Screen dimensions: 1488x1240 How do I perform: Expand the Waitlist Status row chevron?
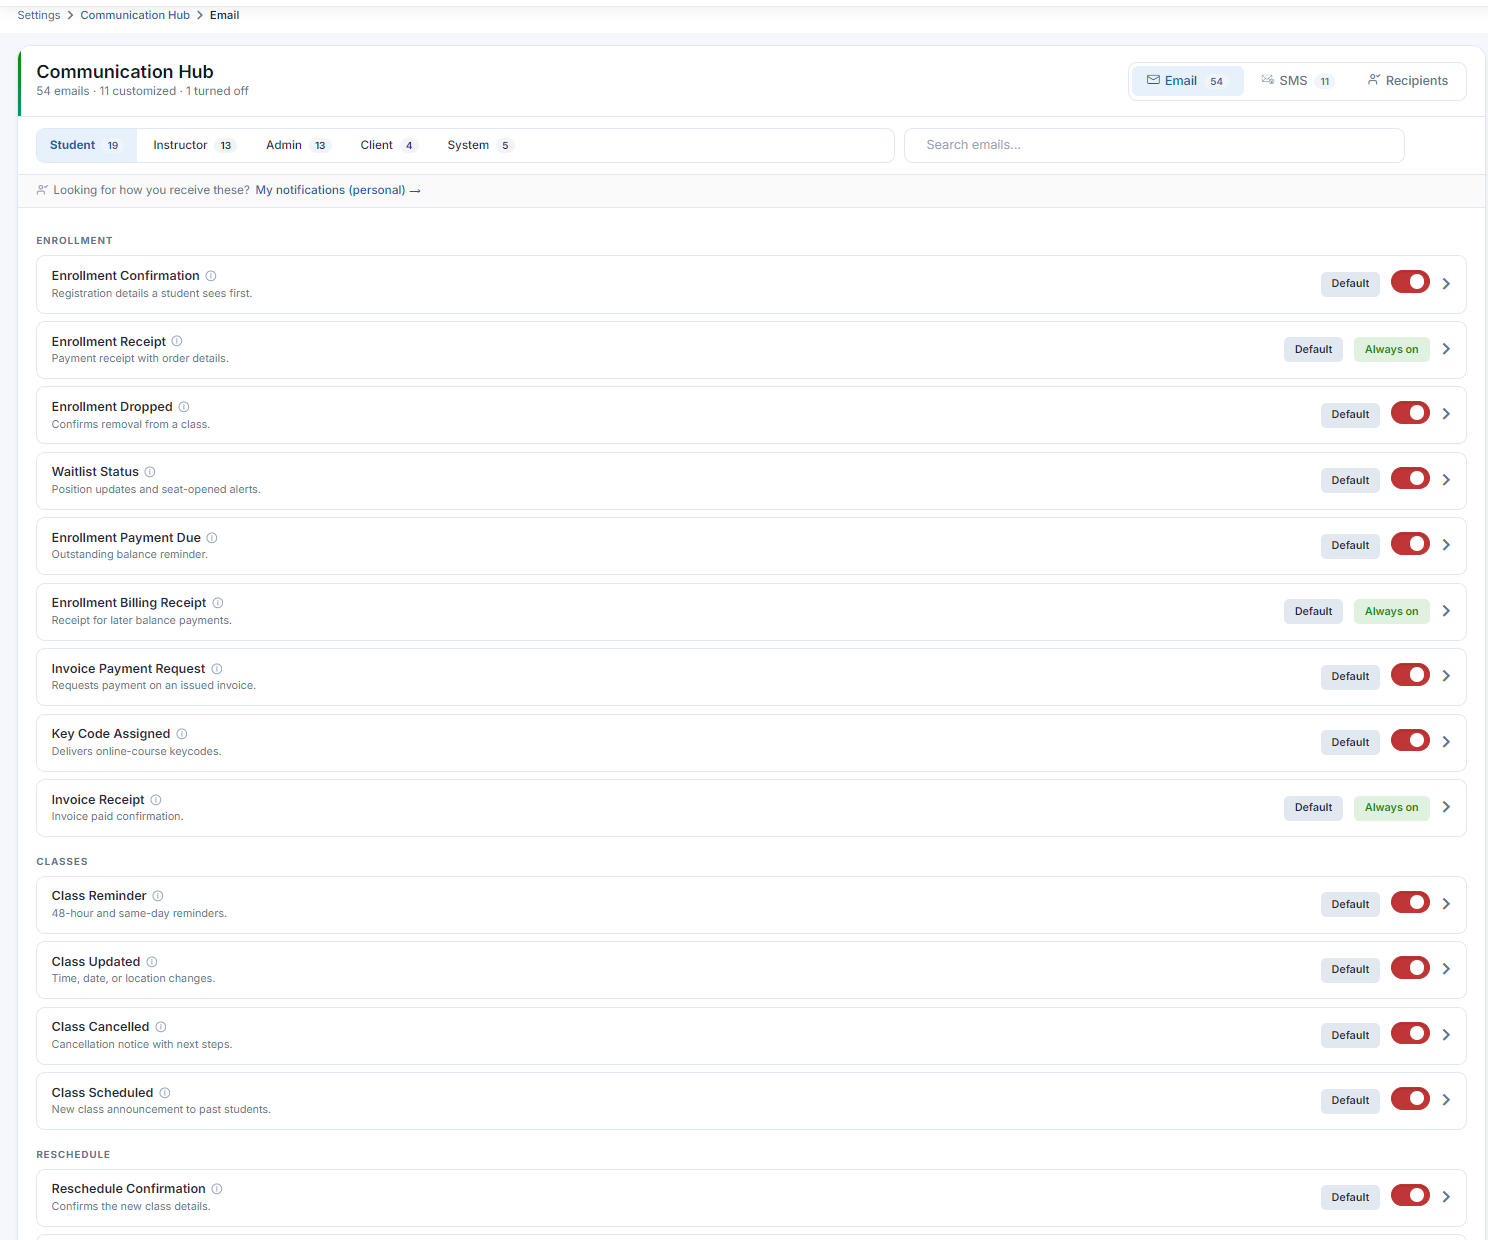pyautogui.click(x=1446, y=480)
